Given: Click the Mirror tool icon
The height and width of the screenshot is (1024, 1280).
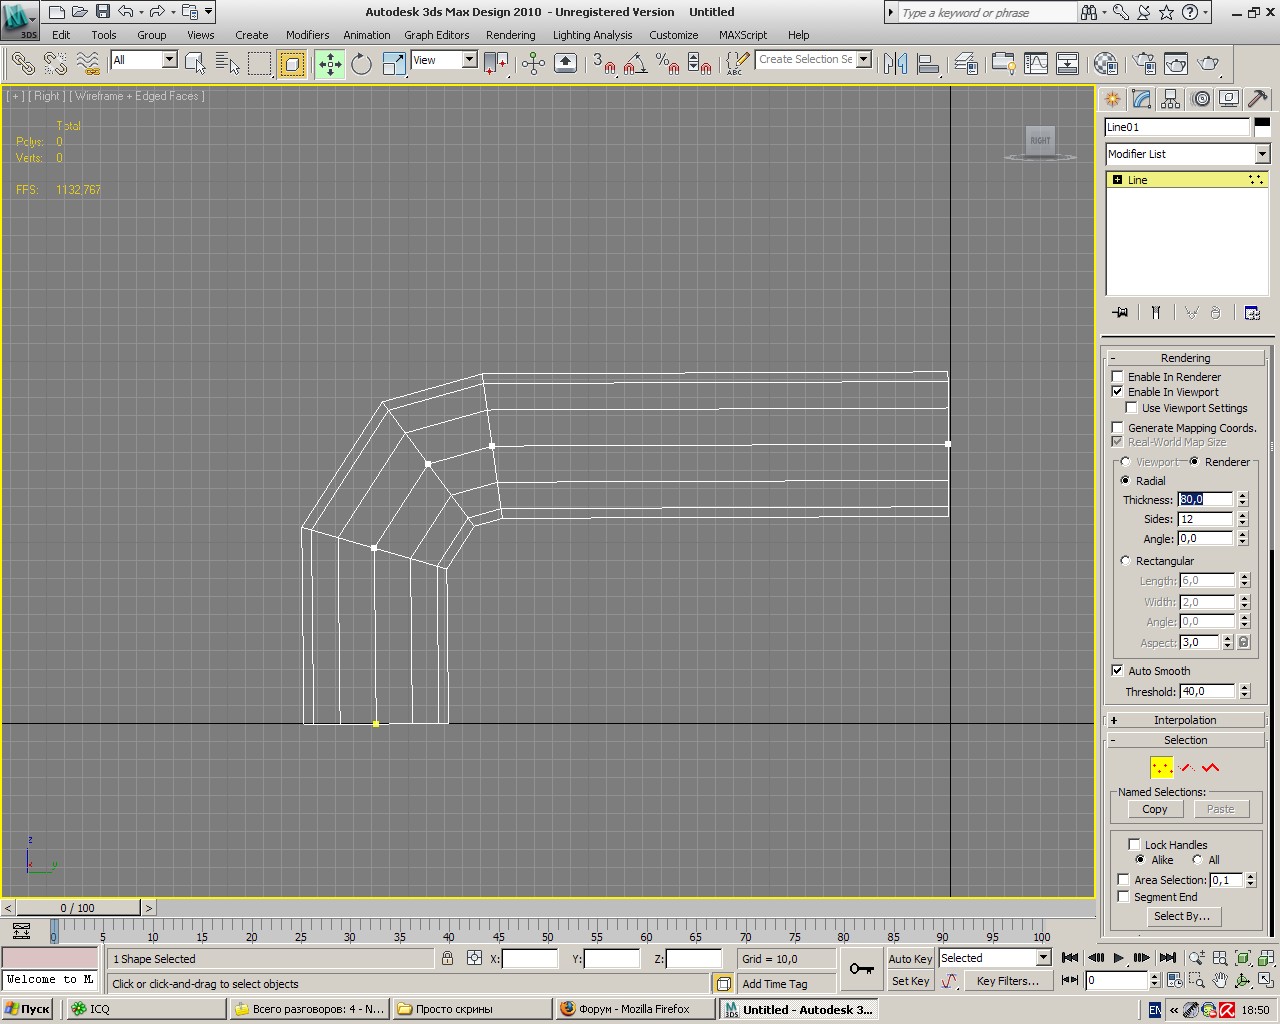Looking at the screenshot, I should click(x=895, y=65).
